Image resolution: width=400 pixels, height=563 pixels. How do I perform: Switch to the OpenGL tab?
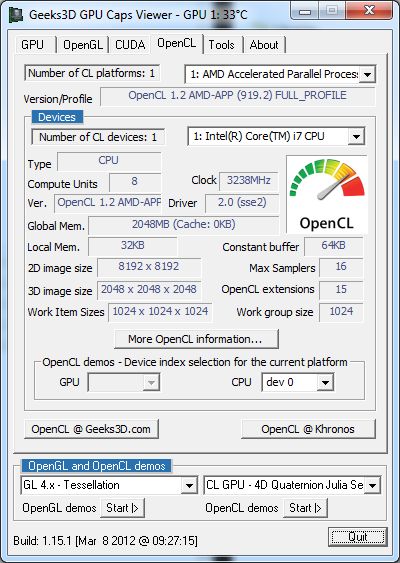(83, 45)
